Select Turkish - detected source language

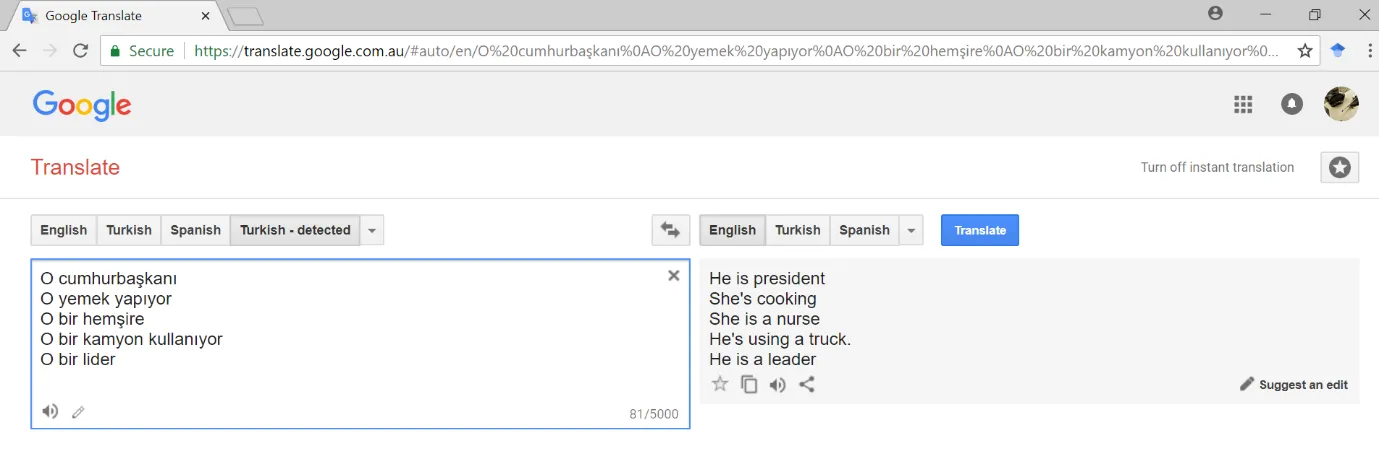click(x=295, y=230)
